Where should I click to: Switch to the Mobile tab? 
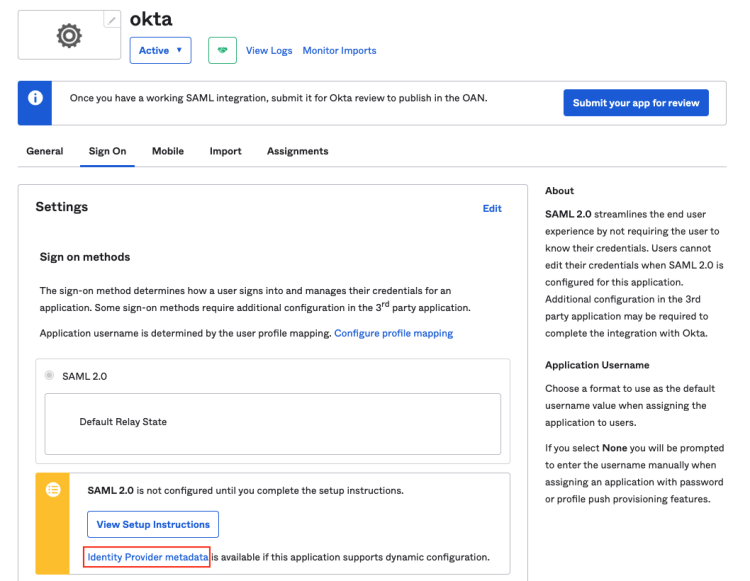168,151
